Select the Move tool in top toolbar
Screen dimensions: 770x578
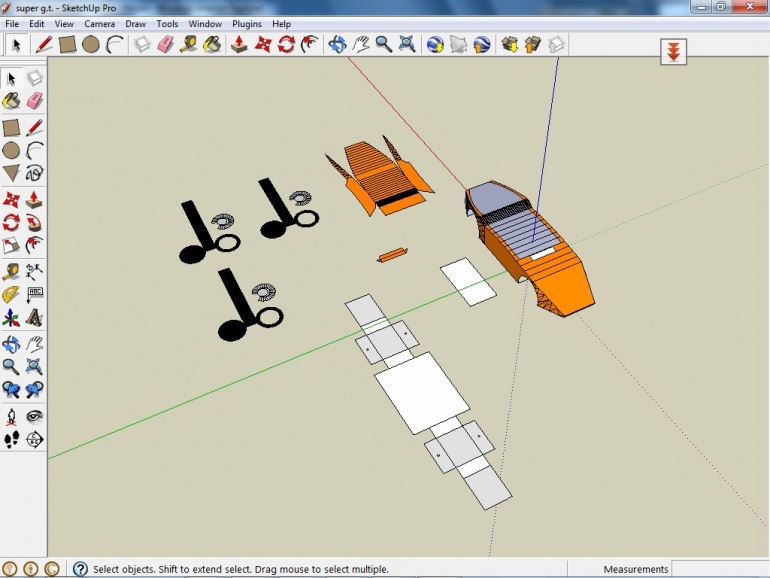pyautogui.click(x=263, y=45)
